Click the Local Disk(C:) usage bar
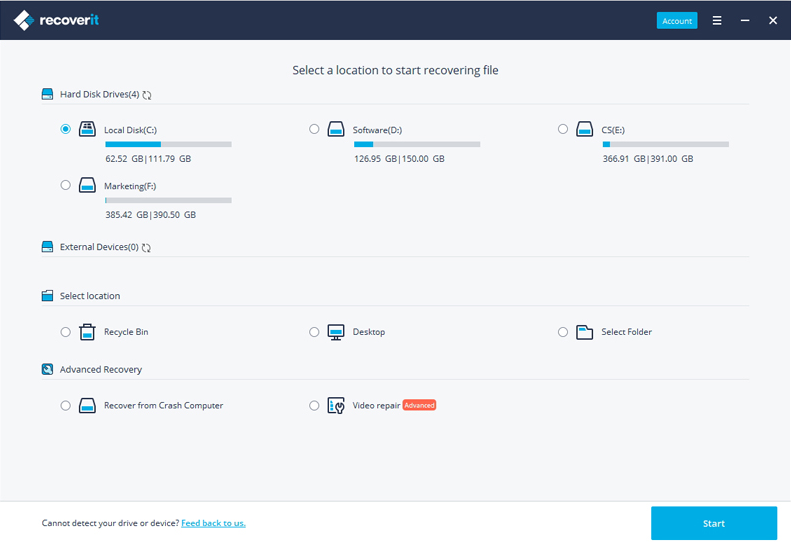This screenshot has height=542, width=791. [168, 144]
